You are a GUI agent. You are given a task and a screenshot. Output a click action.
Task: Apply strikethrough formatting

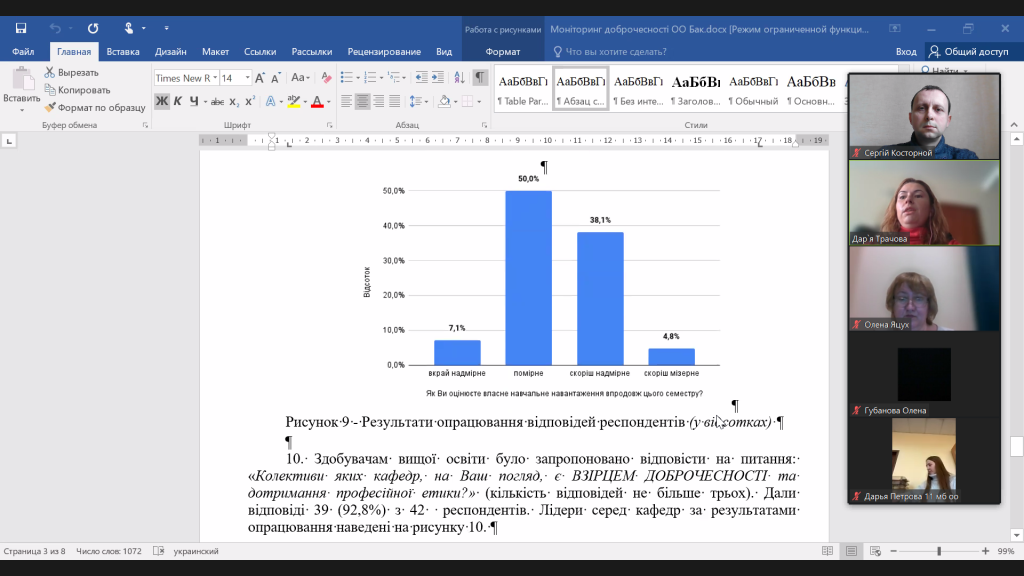point(217,101)
